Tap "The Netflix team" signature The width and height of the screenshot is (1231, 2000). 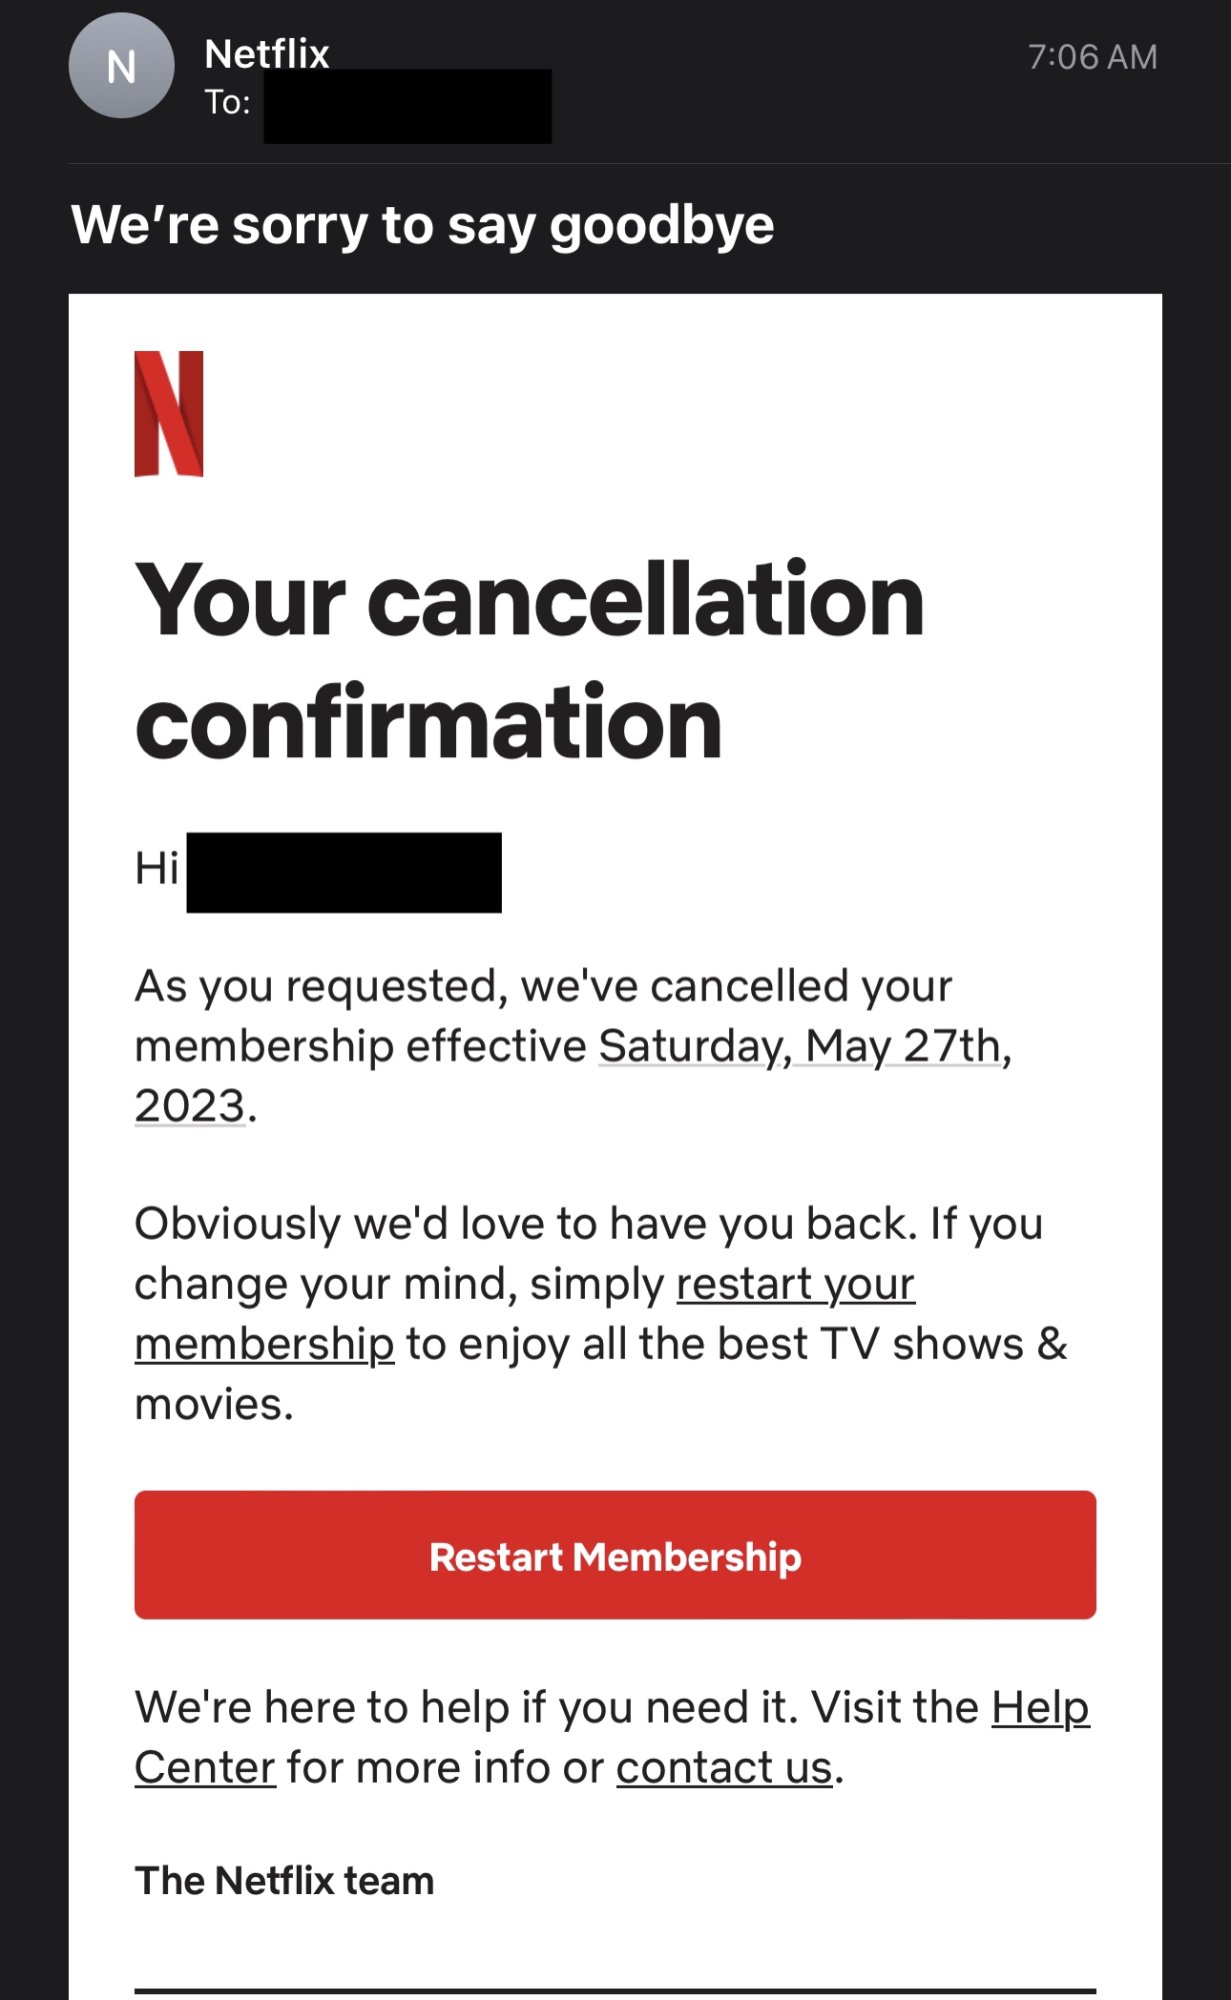click(x=284, y=1881)
